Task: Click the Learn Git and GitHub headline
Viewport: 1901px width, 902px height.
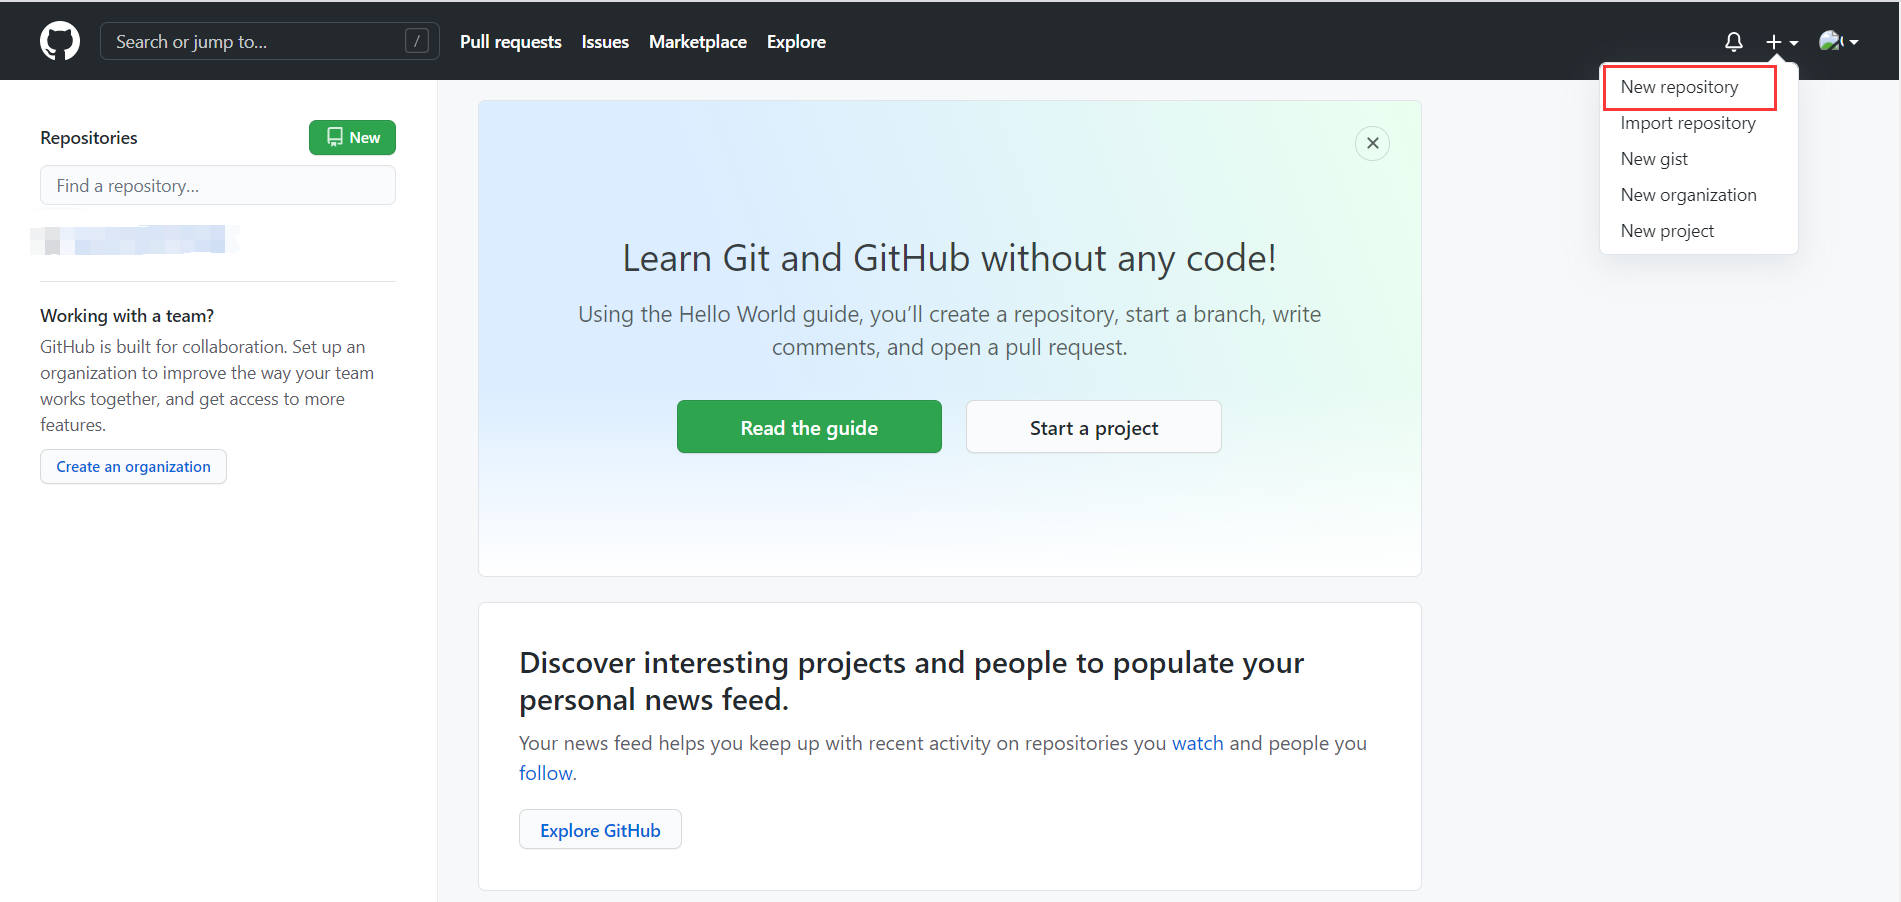Action: [x=949, y=258]
